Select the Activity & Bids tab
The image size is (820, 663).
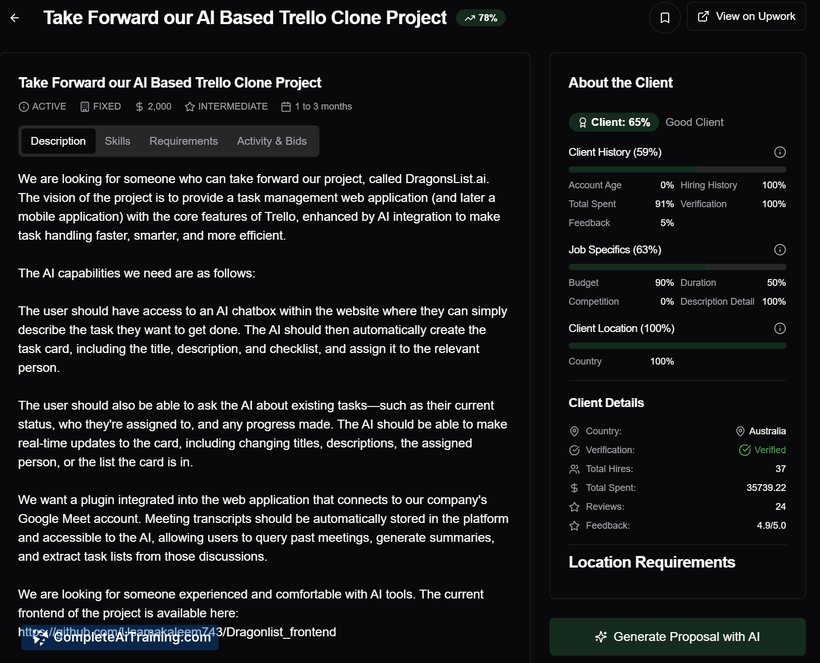click(271, 141)
